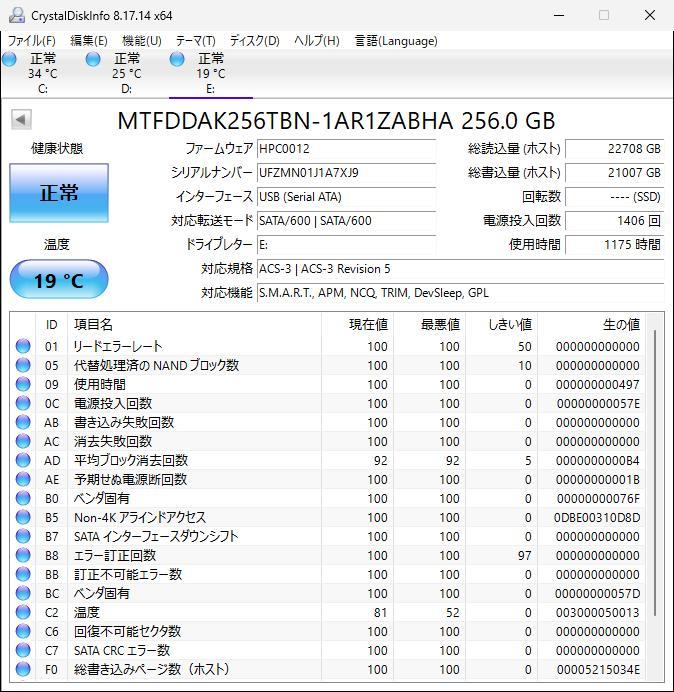This screenshot has width=674, height=692.
Task: Click the 正常 health status button
Action: pyautogui.click(x=59, y=193)
